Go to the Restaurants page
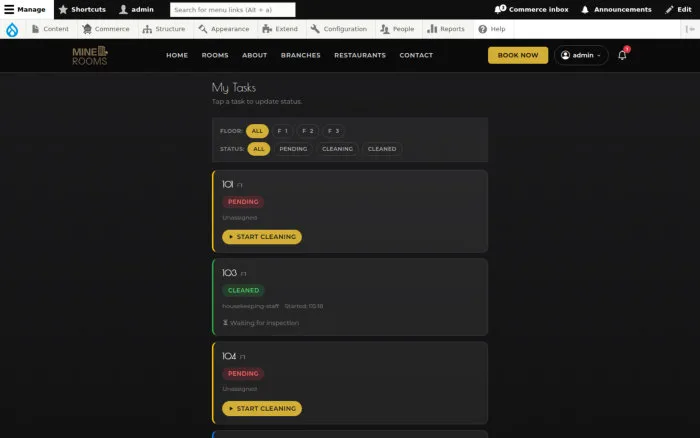700x438 pixels. pyautogui.click(x=360, y=55)
